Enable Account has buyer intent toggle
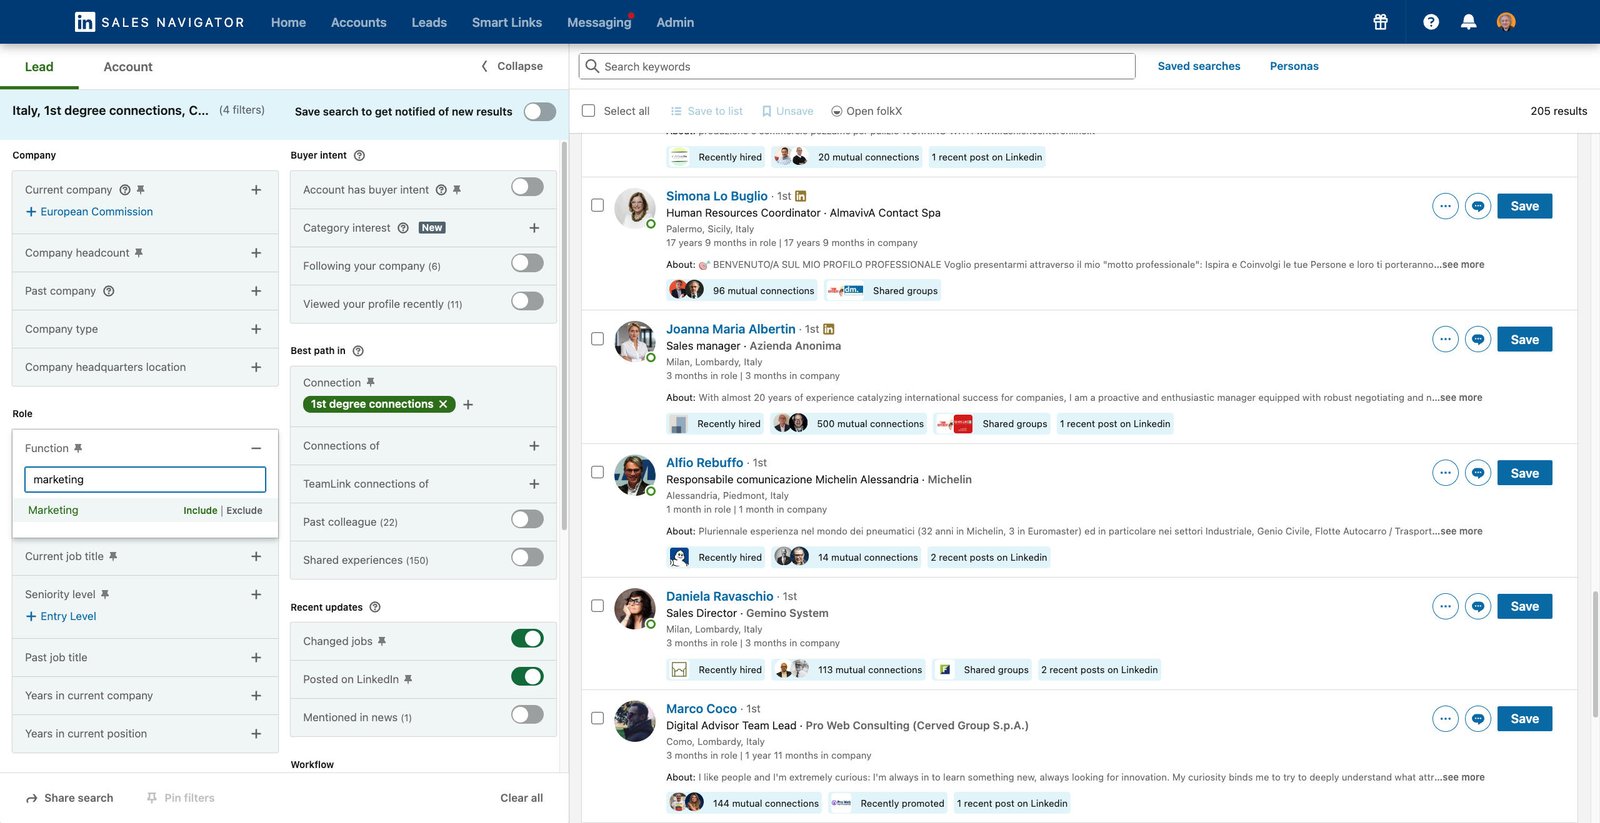 pos(527,187)
